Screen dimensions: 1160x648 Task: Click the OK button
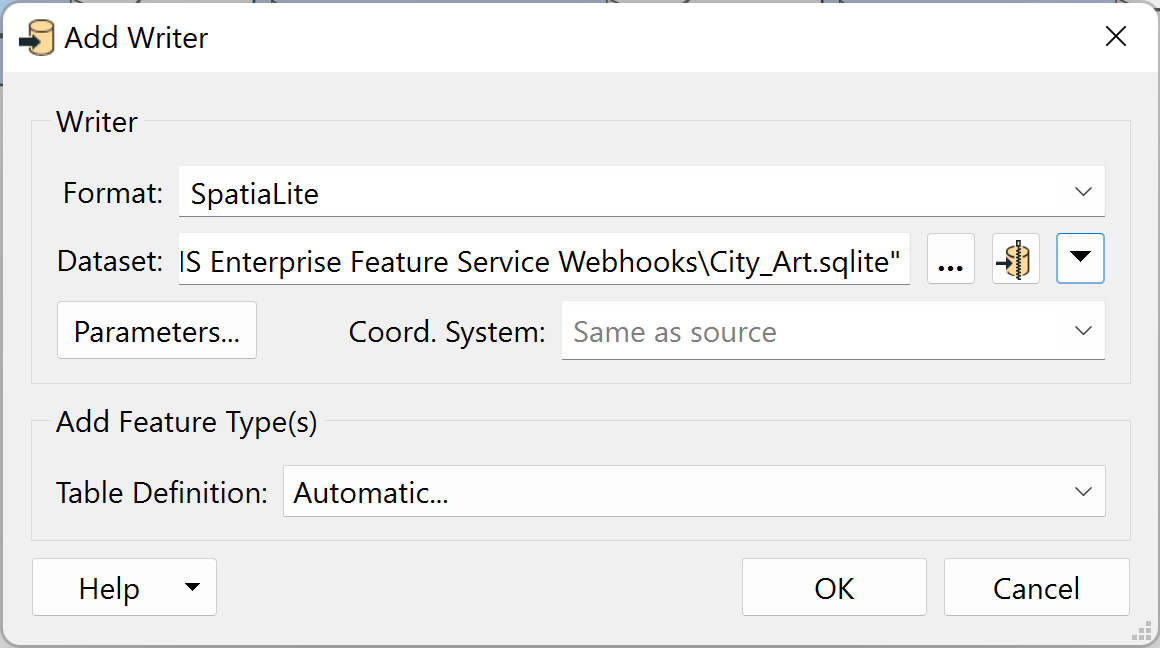[x=834, y=587]
